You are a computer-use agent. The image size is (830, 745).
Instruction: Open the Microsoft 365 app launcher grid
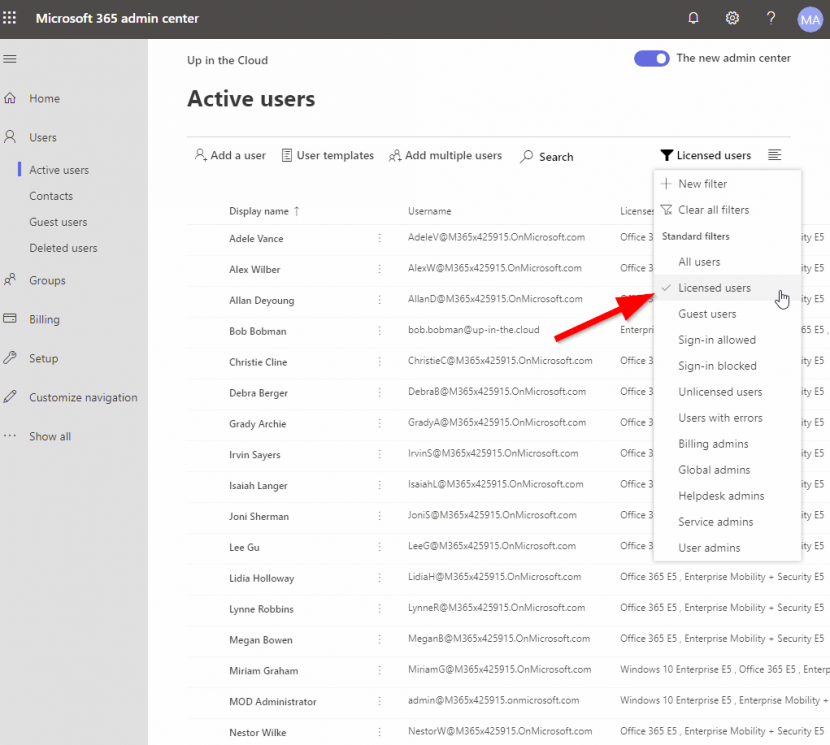coord(10,18)
